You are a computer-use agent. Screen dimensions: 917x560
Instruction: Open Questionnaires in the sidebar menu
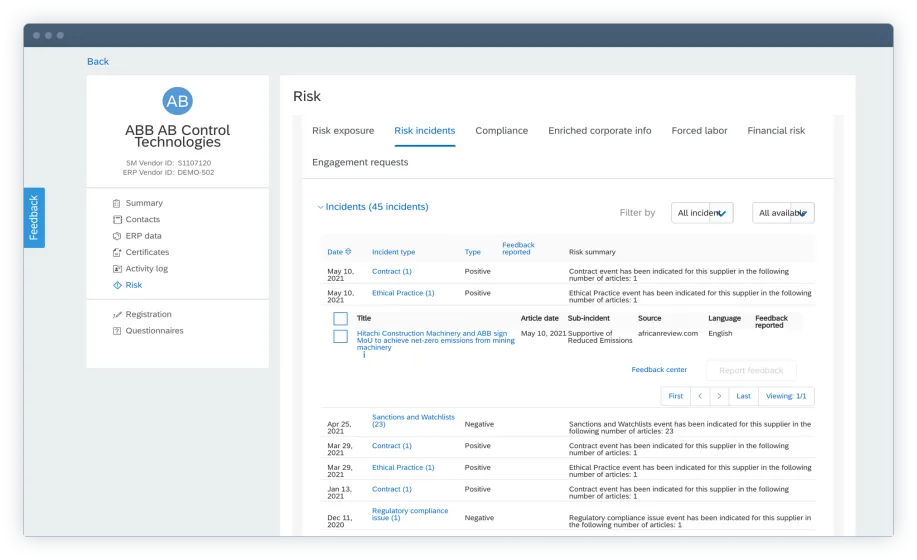coord(154,331)
